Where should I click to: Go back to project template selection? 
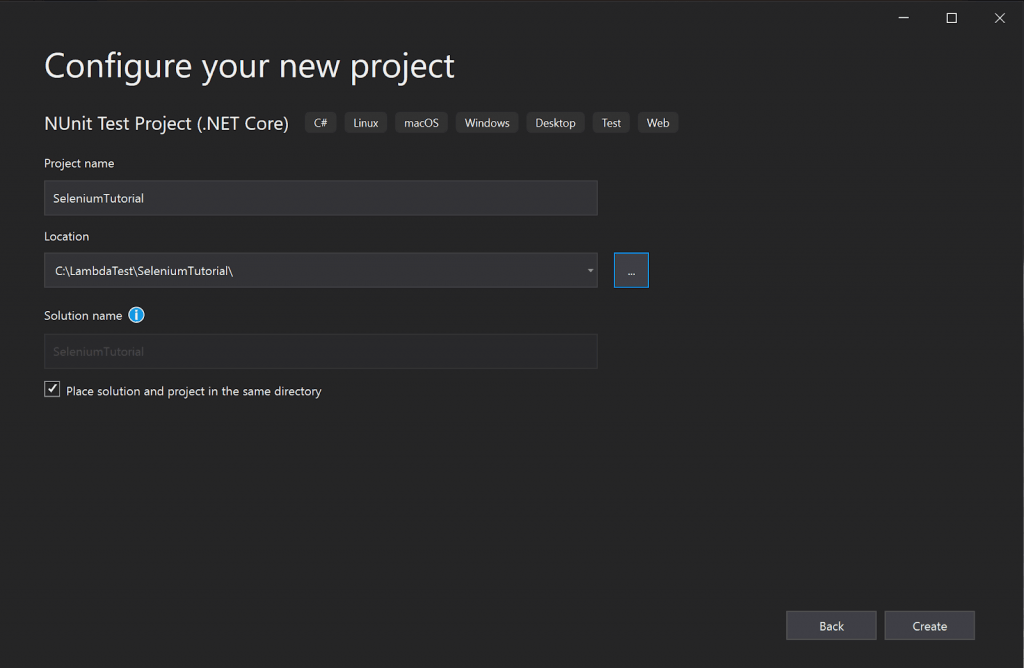[830, 625]
